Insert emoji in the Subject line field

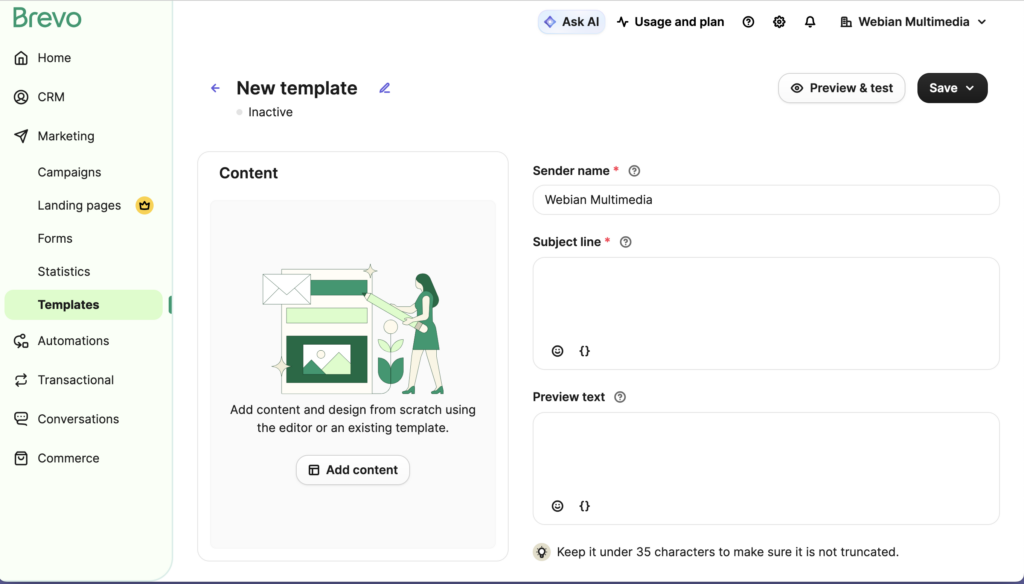pyautogui.click(x=558, y=351)
